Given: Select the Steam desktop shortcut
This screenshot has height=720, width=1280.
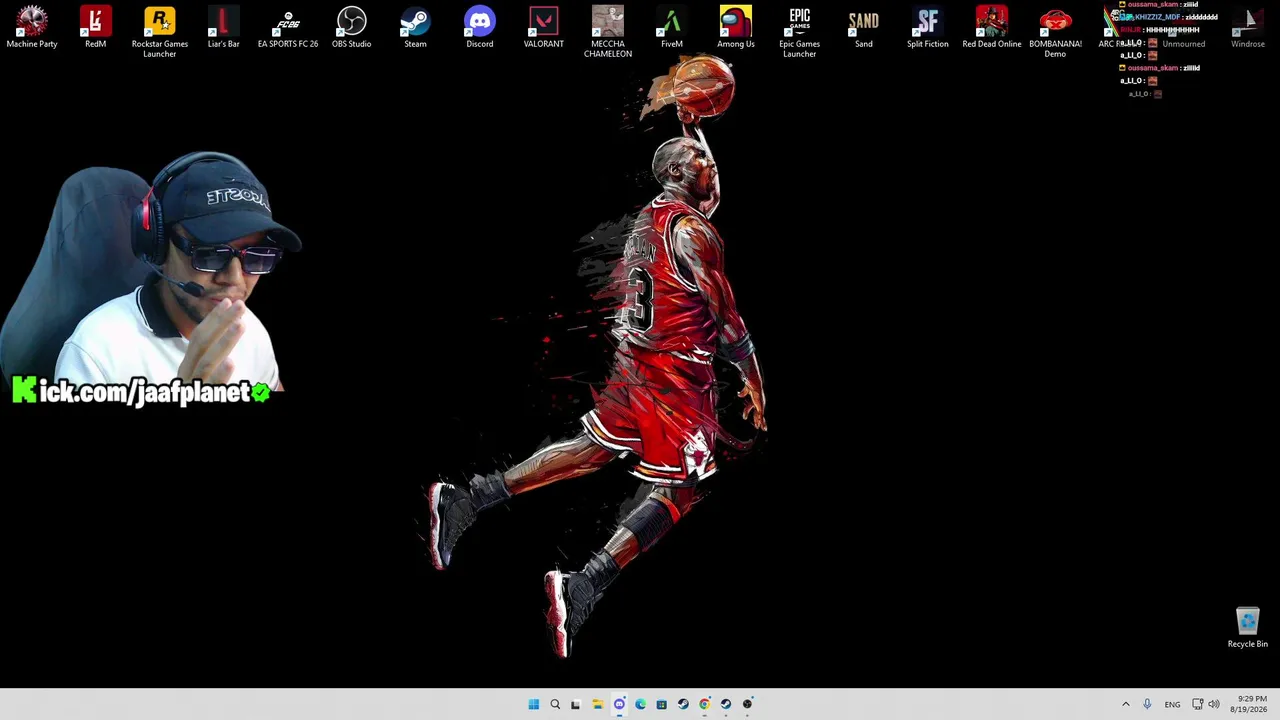Looking at the screenshot, I should (x=415, y=28).
